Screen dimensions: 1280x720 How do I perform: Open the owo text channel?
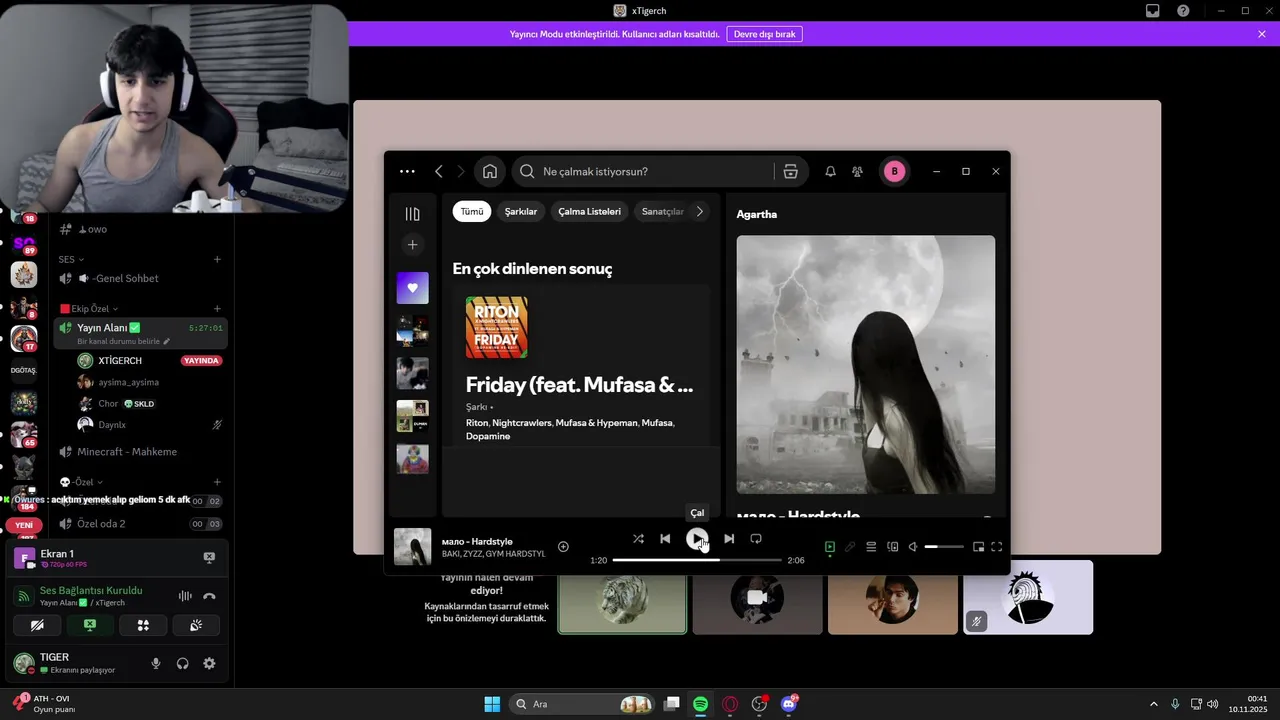pyautogui.click(x=140, y=229)
